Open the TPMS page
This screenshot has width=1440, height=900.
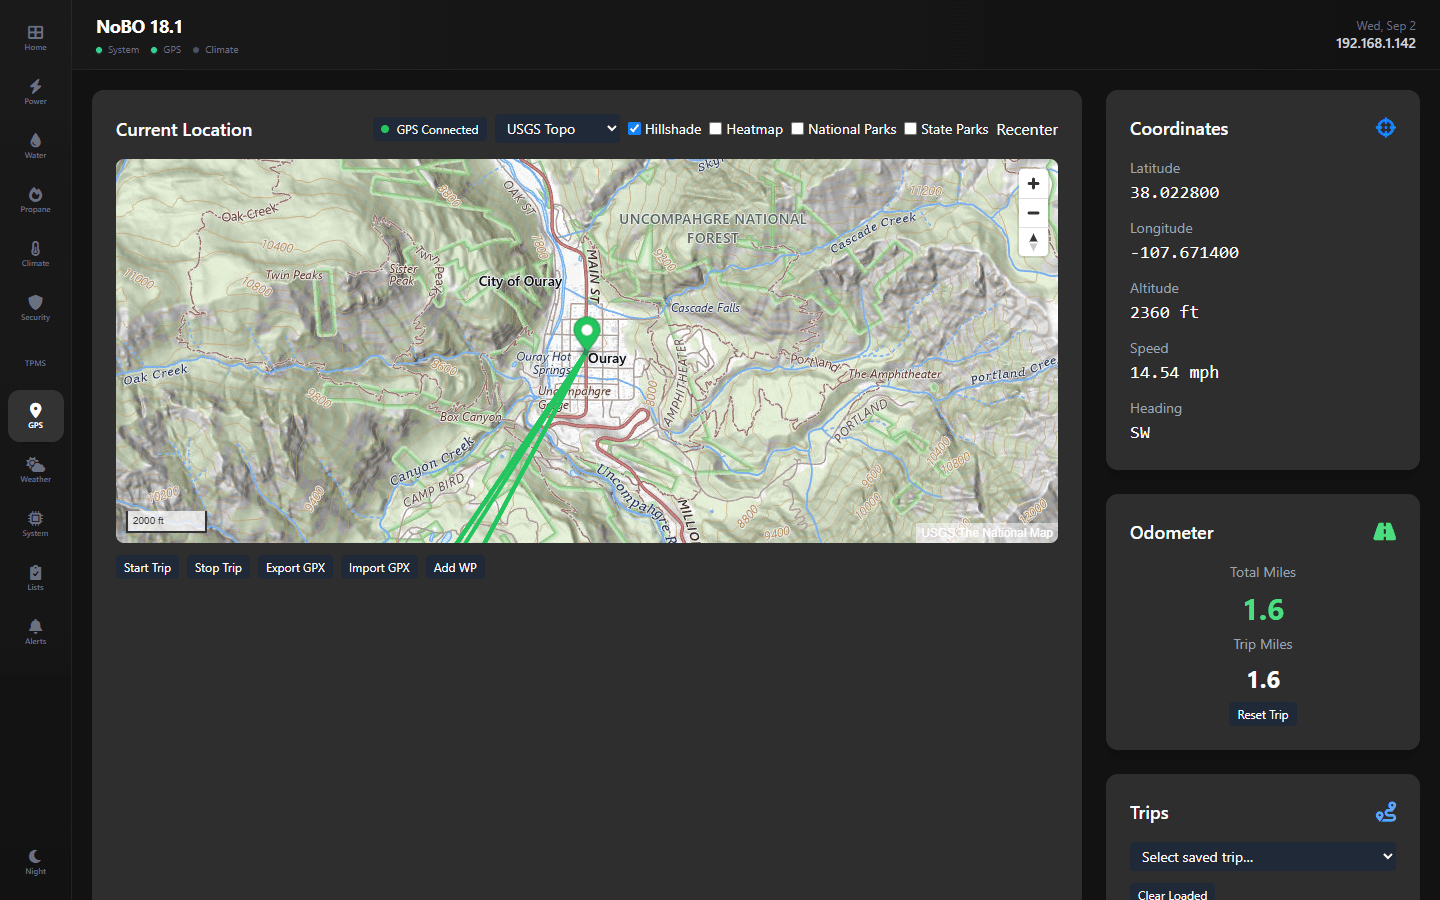[x=35, y=362]
